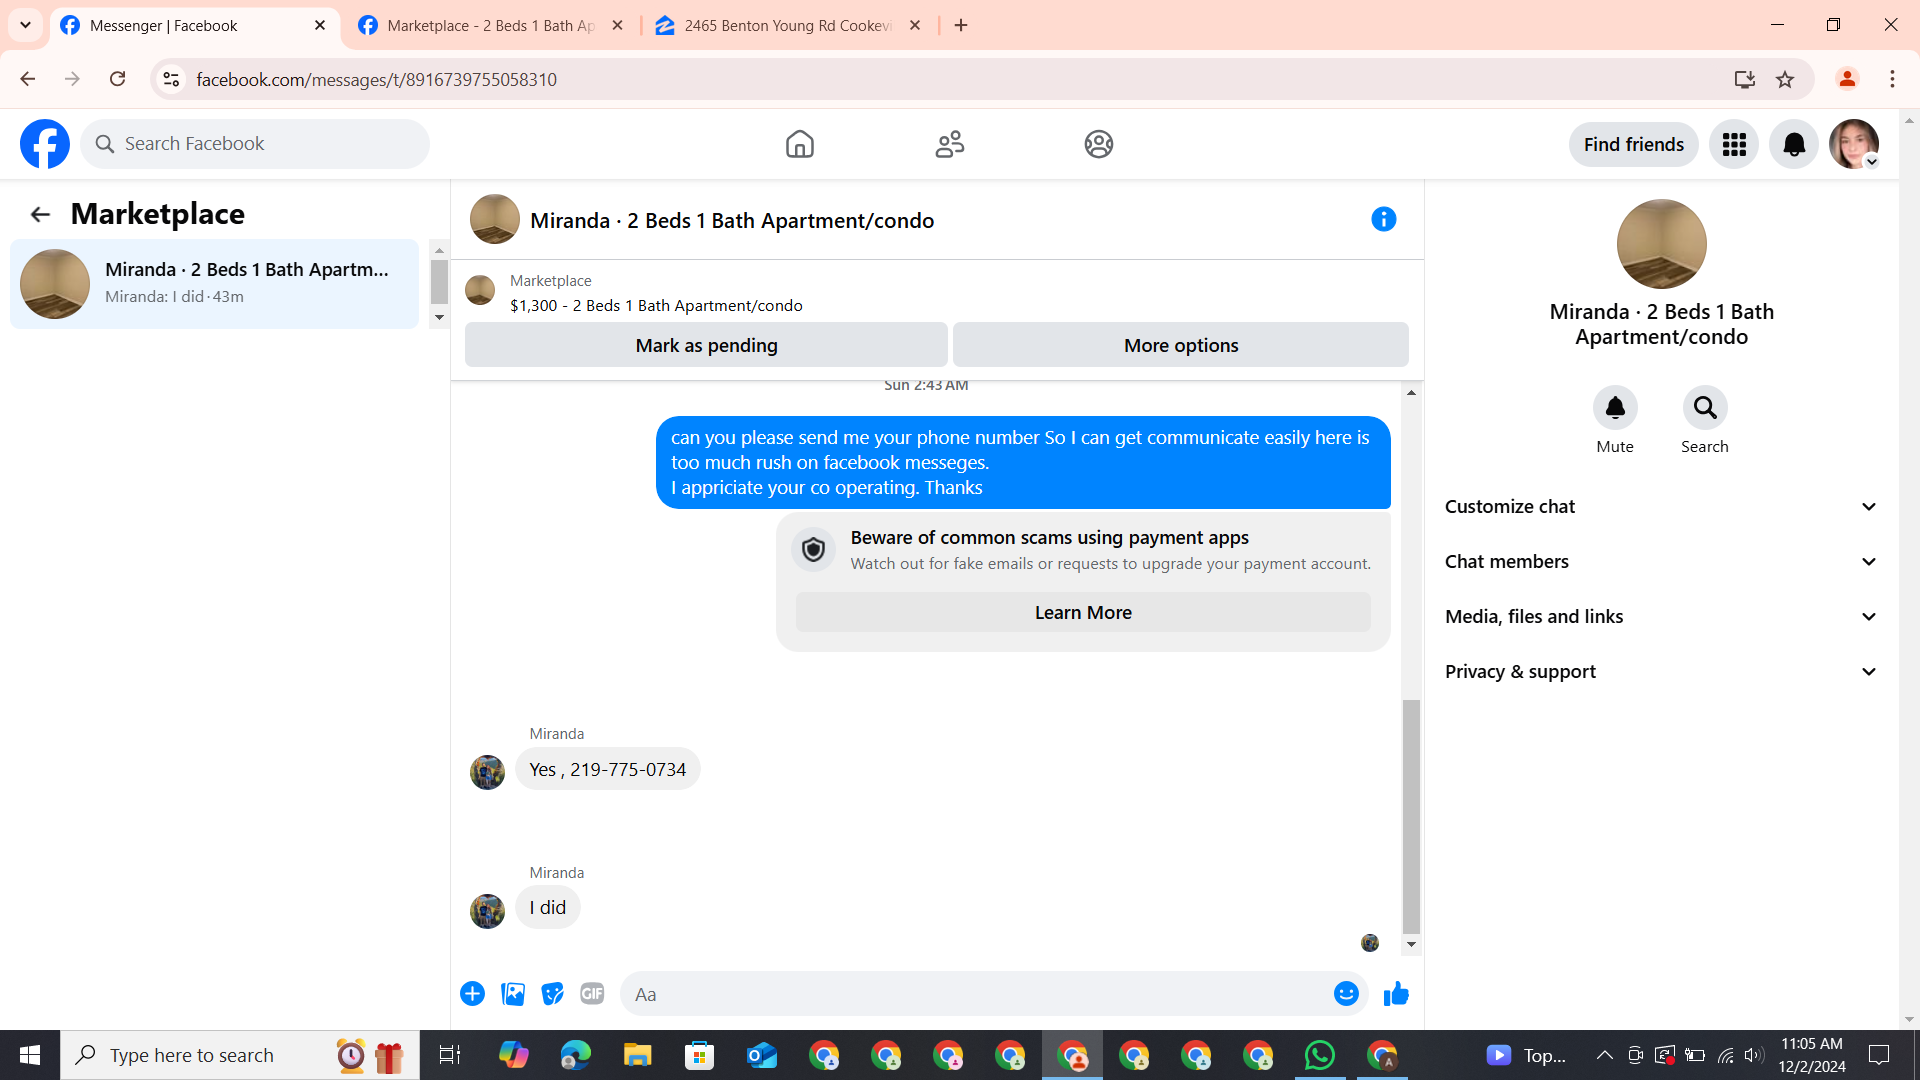Open Miranda chat in Marketplace list
The image size is (1920, 1080).
[214, 284]
